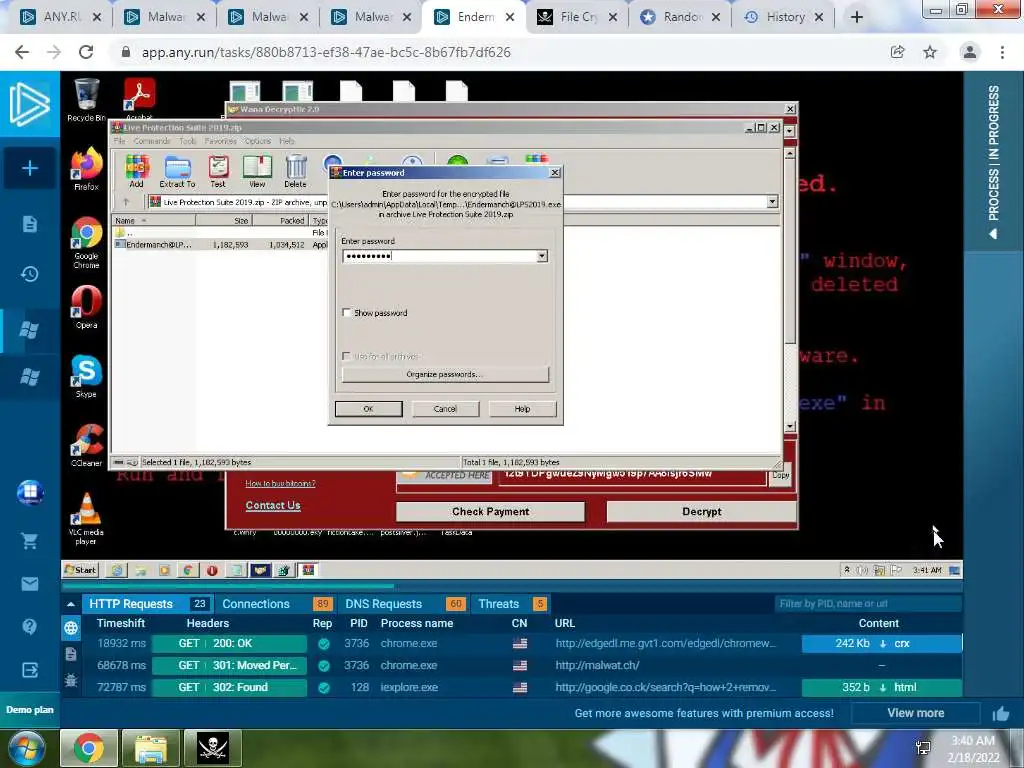Bookmark this page with star icon
This screenshot has height=768, width=1024.
click(930, 52)
